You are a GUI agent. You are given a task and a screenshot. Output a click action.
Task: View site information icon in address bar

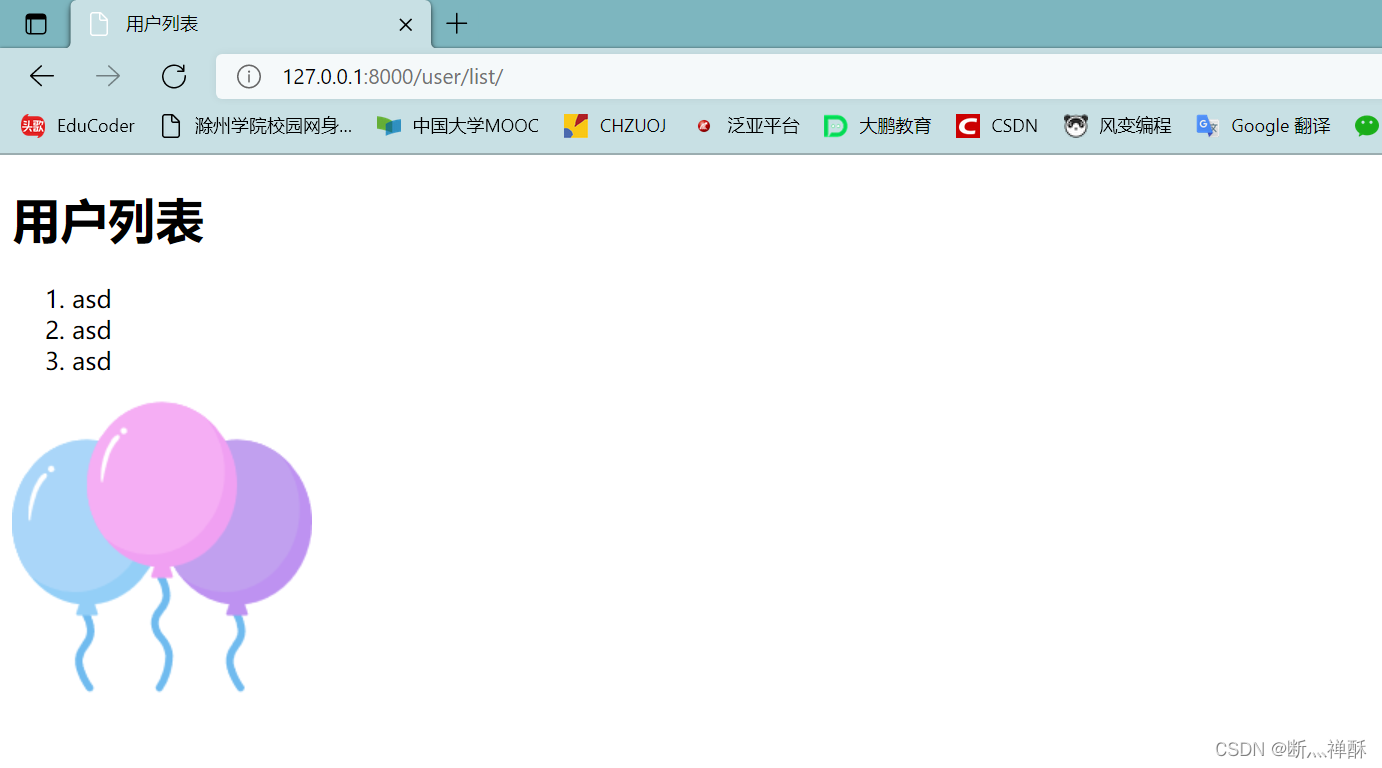click(249, 76)
